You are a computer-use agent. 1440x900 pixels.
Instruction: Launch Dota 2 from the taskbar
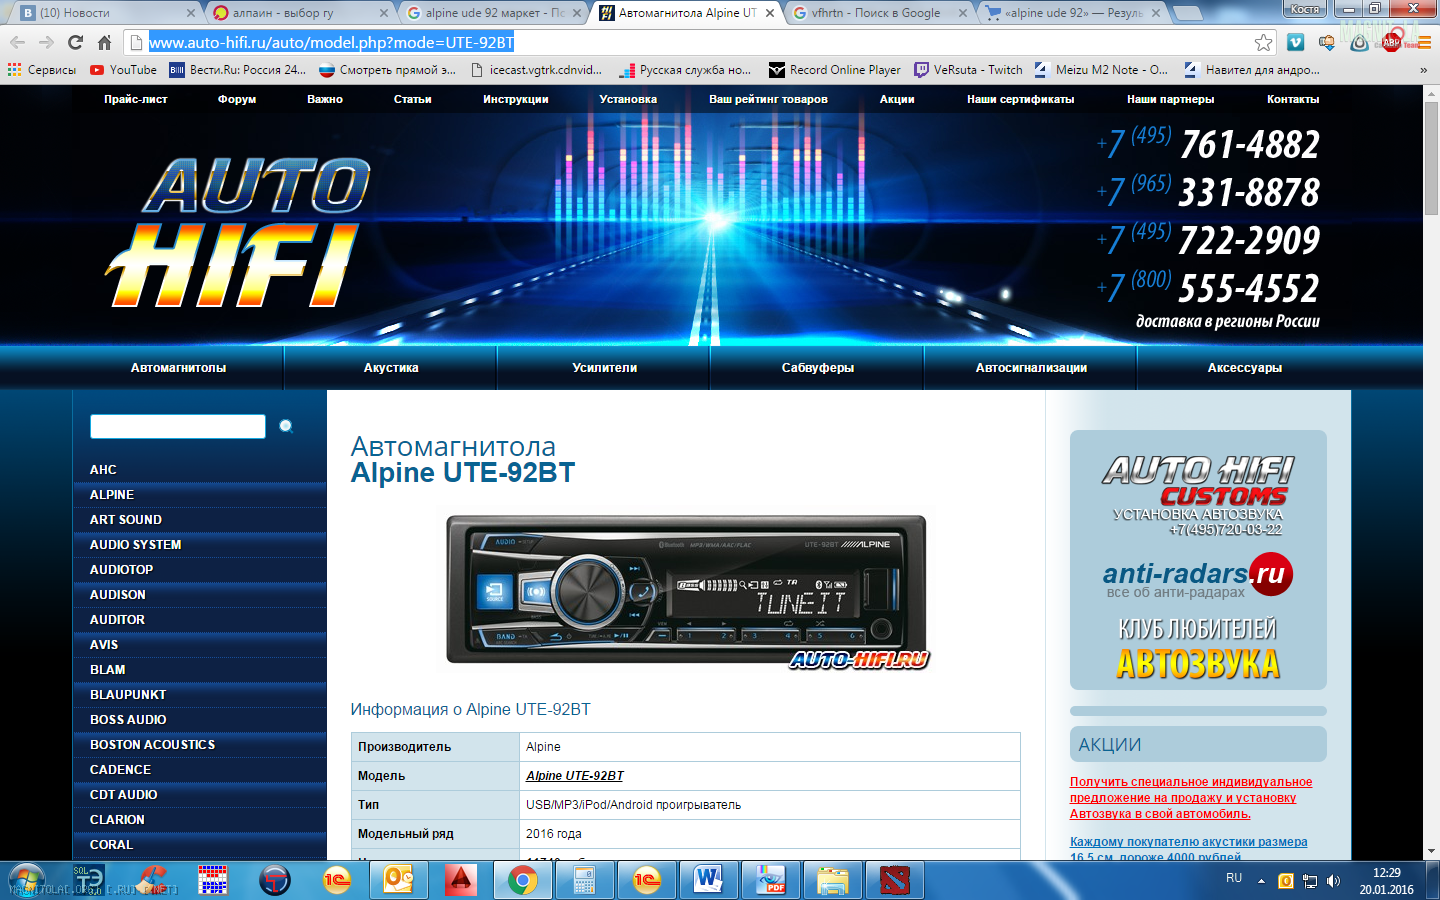click(x=895, y=880)
